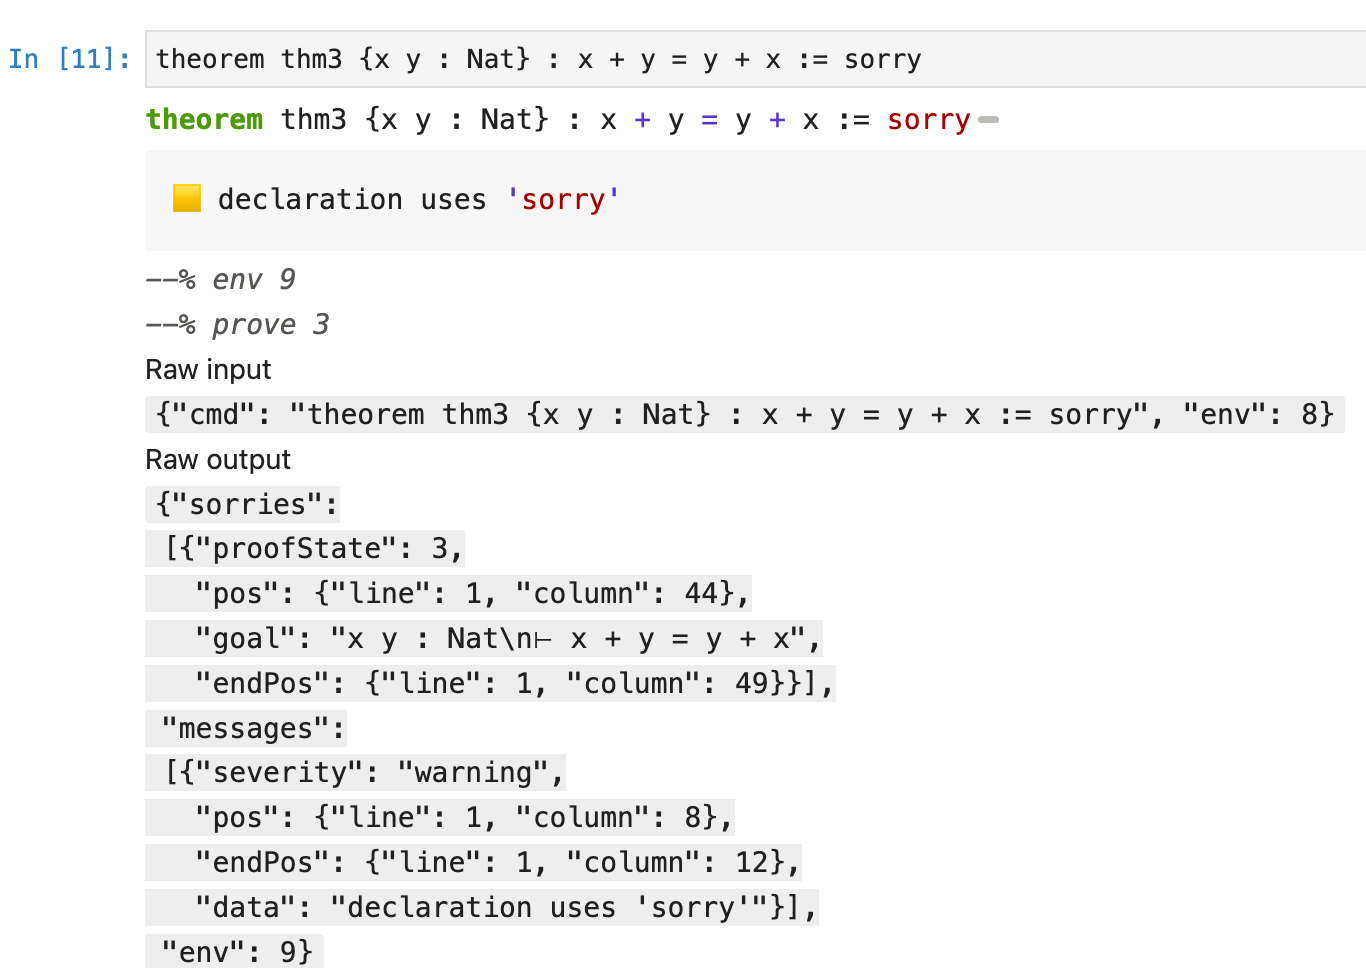Image resolution: width=1366 pixels, height=968 pixels.
Task: Click the "messages": line
Action: click(x=246, y=728)
